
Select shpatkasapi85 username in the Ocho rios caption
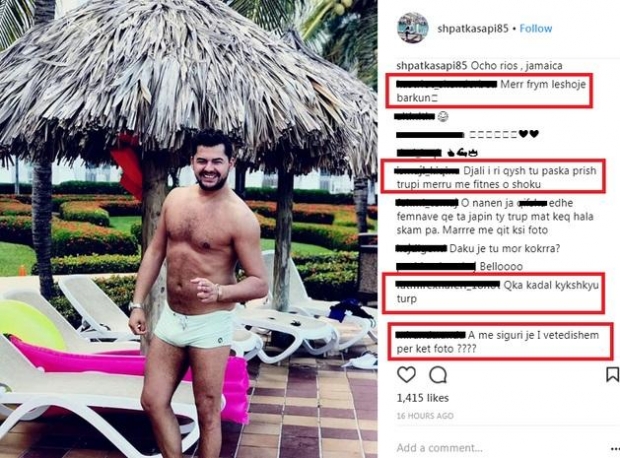(432, 66)
